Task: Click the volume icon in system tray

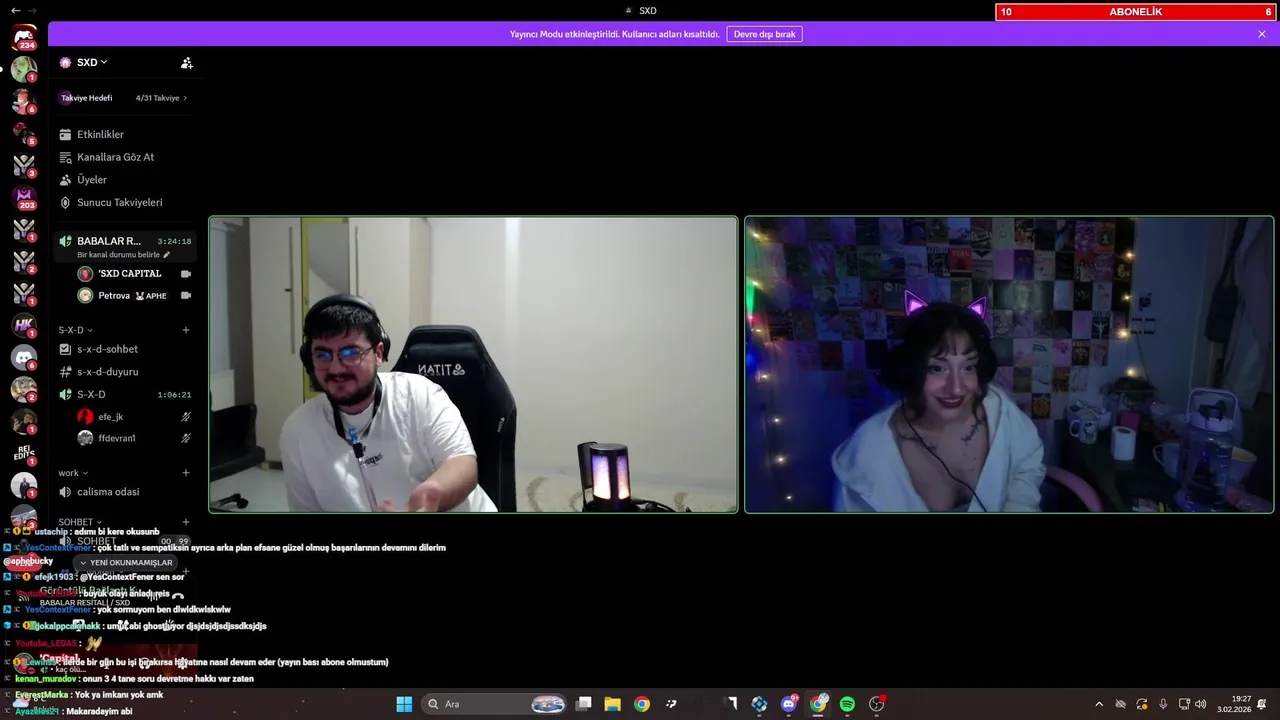Action: (x=1200, y=704)
